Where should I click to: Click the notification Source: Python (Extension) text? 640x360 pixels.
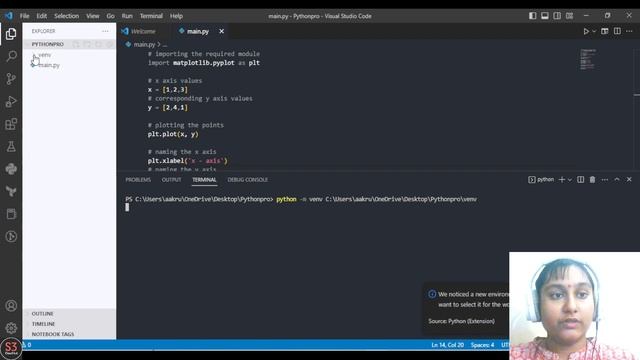pyautogui.click(x=461, y=321)
